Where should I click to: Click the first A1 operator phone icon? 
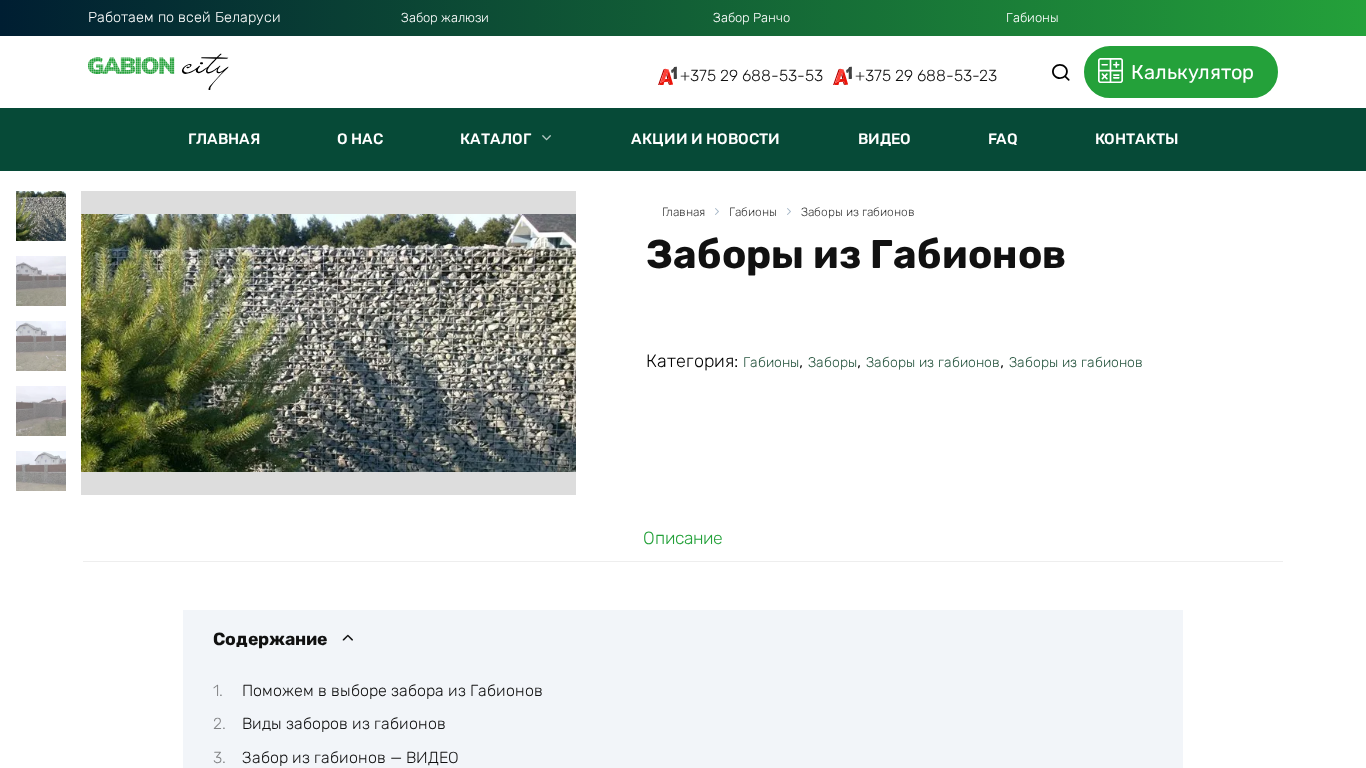click(x=667, y=76)
